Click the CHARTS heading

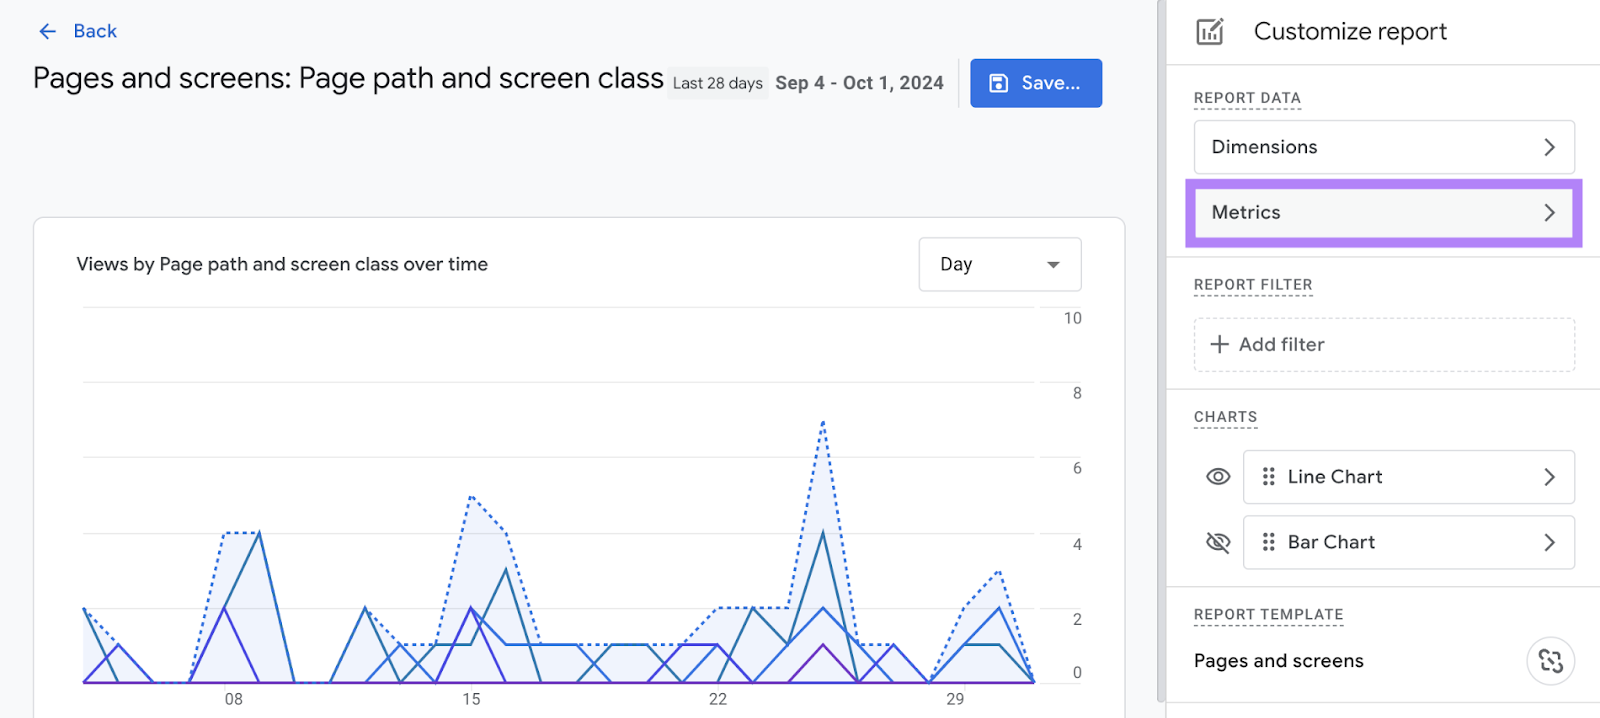pos(1225,417)
